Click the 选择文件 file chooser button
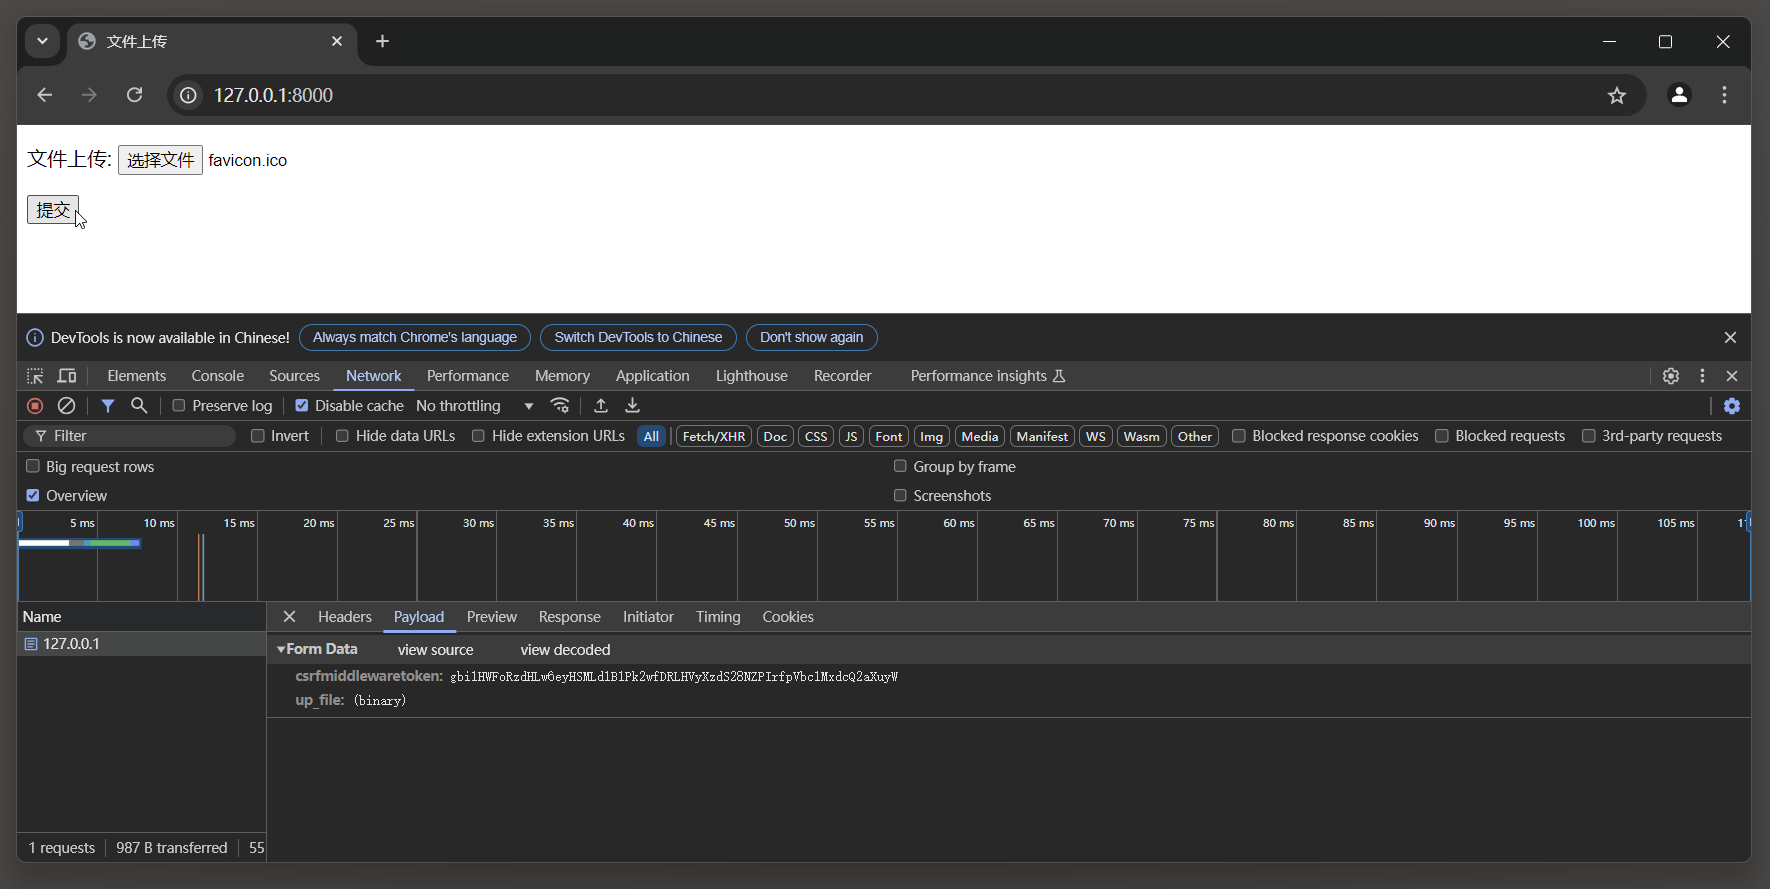The image size is (1770, 889). (x=160, y=160)
